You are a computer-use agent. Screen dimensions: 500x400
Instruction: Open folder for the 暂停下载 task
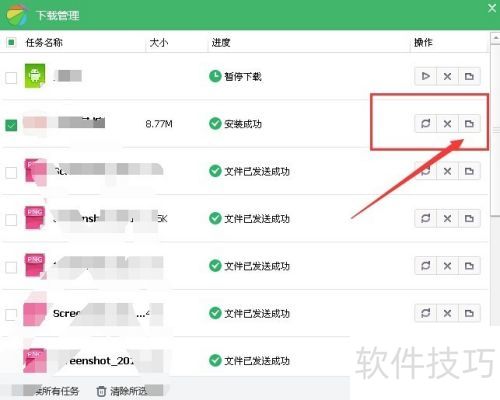tap(469, 76)
